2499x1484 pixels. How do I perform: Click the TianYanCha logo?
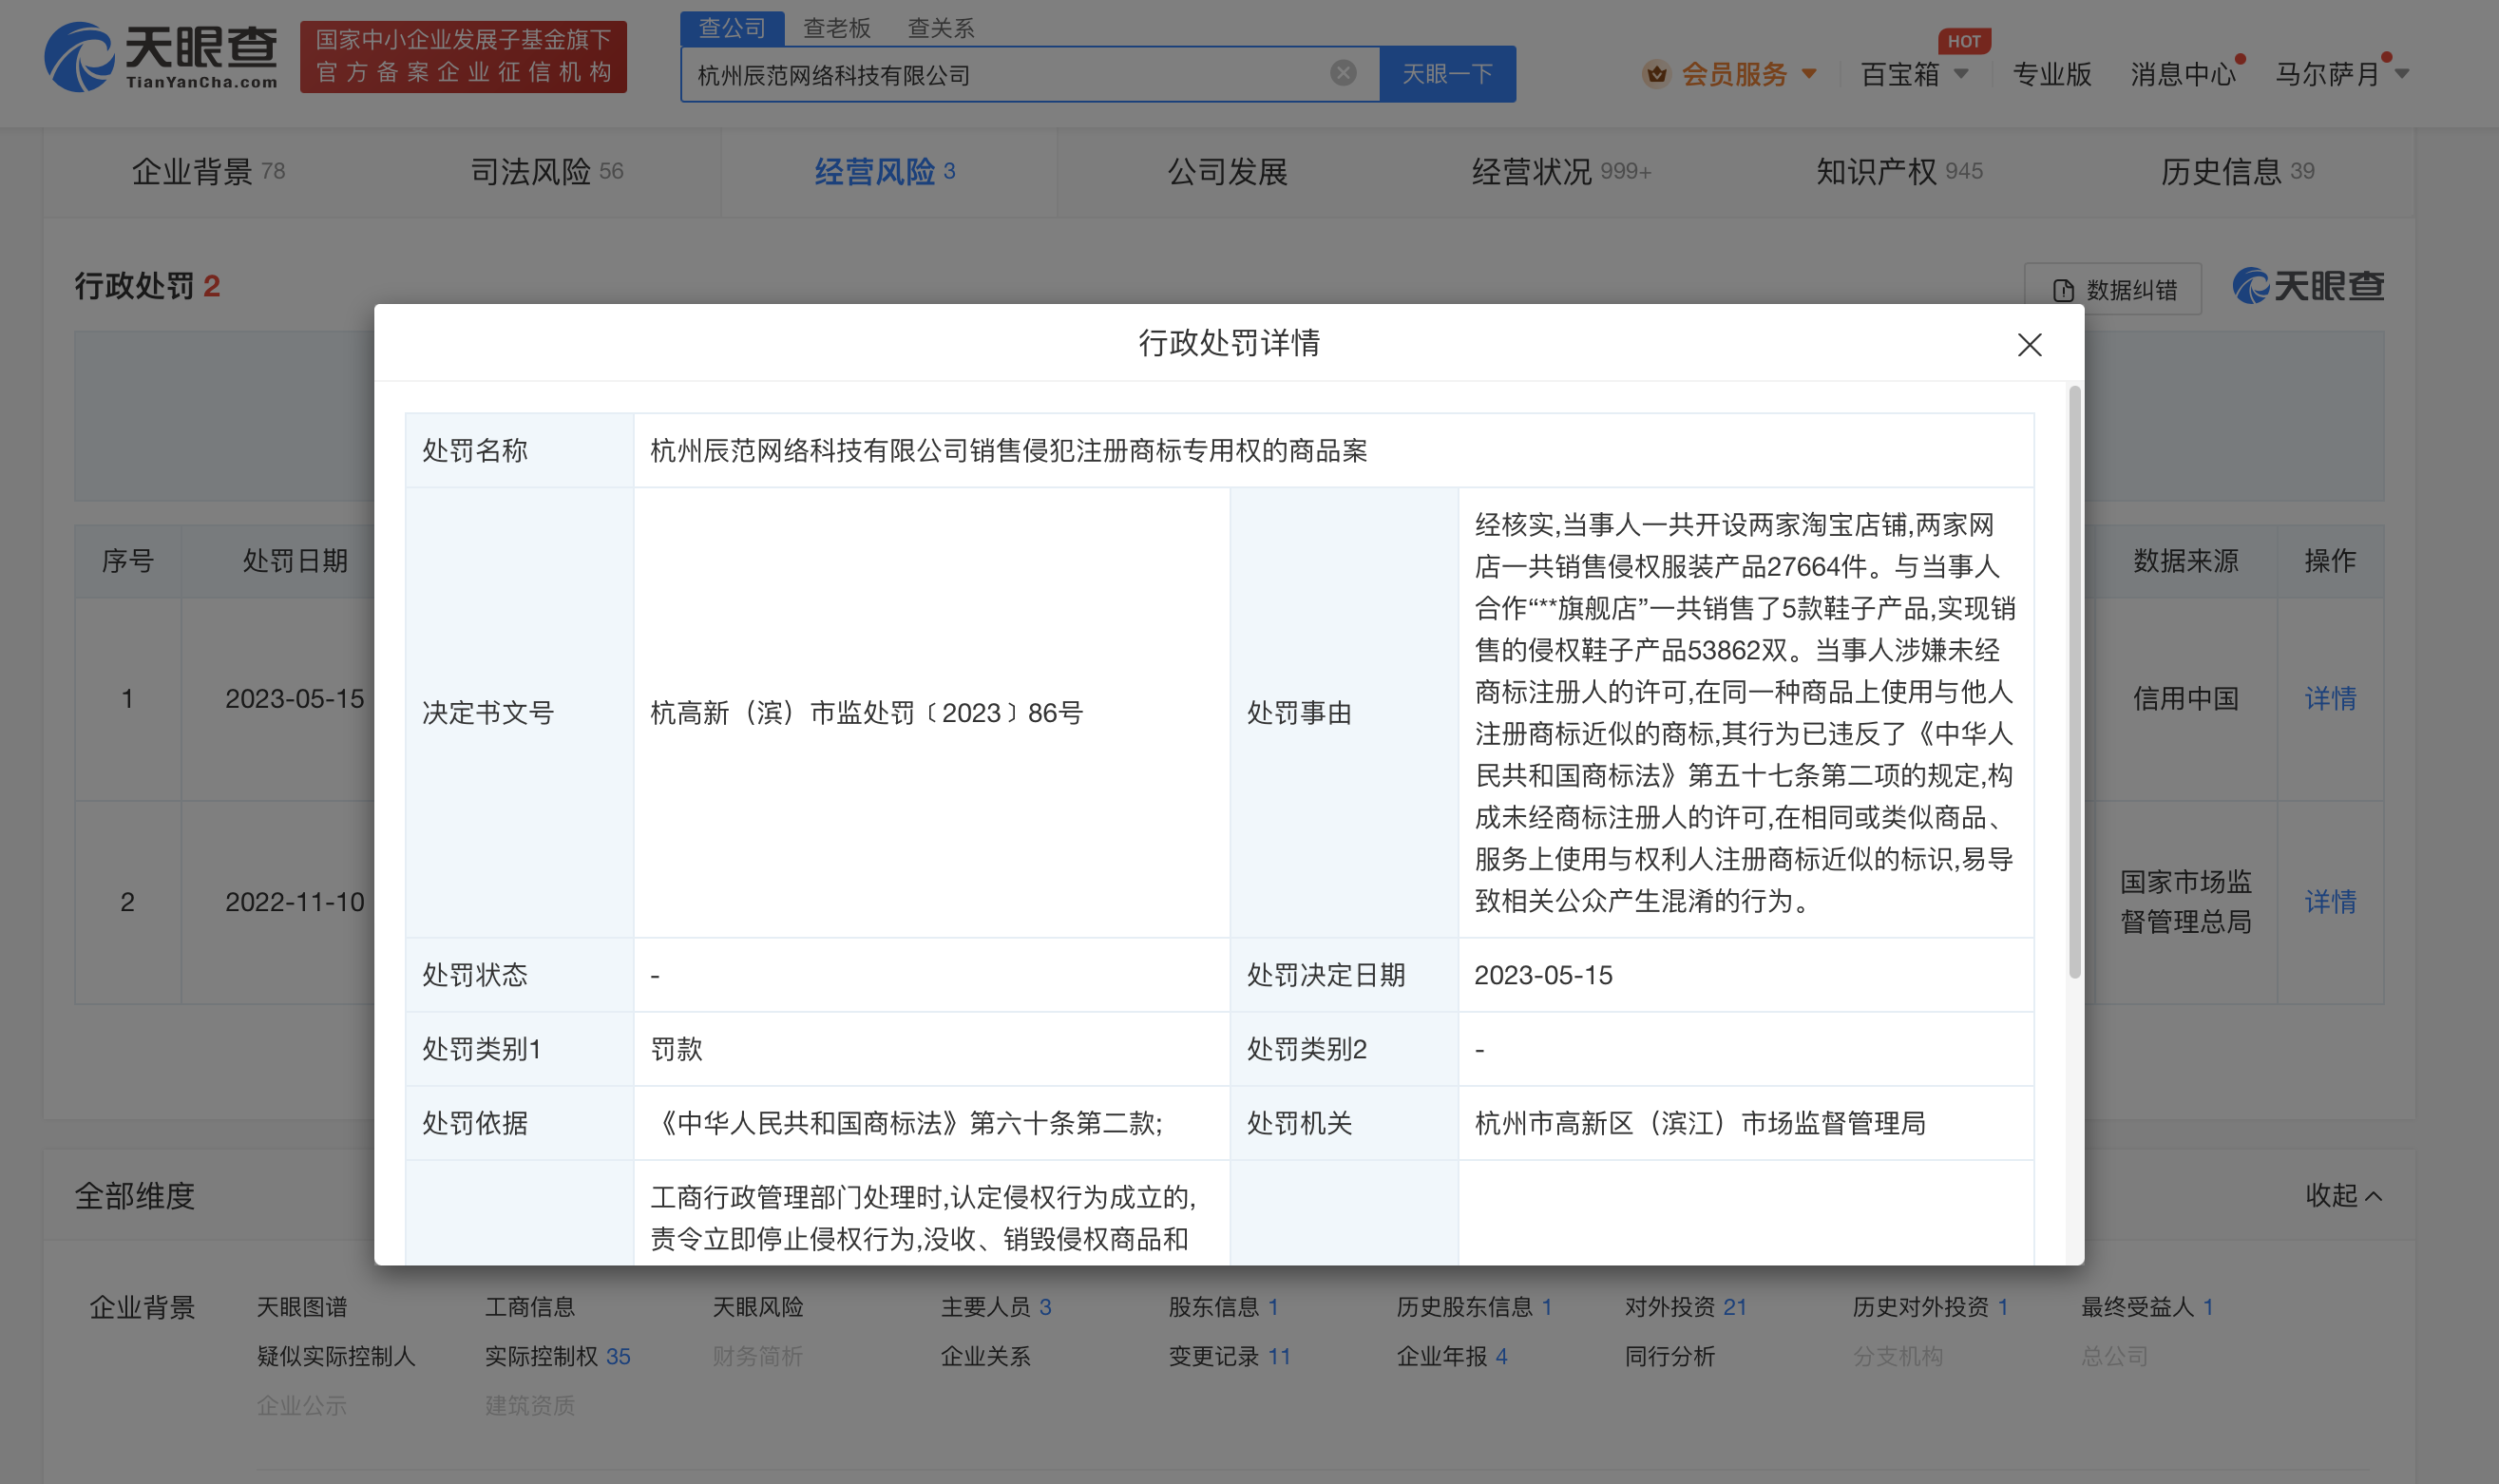click(x=161, y=57)
